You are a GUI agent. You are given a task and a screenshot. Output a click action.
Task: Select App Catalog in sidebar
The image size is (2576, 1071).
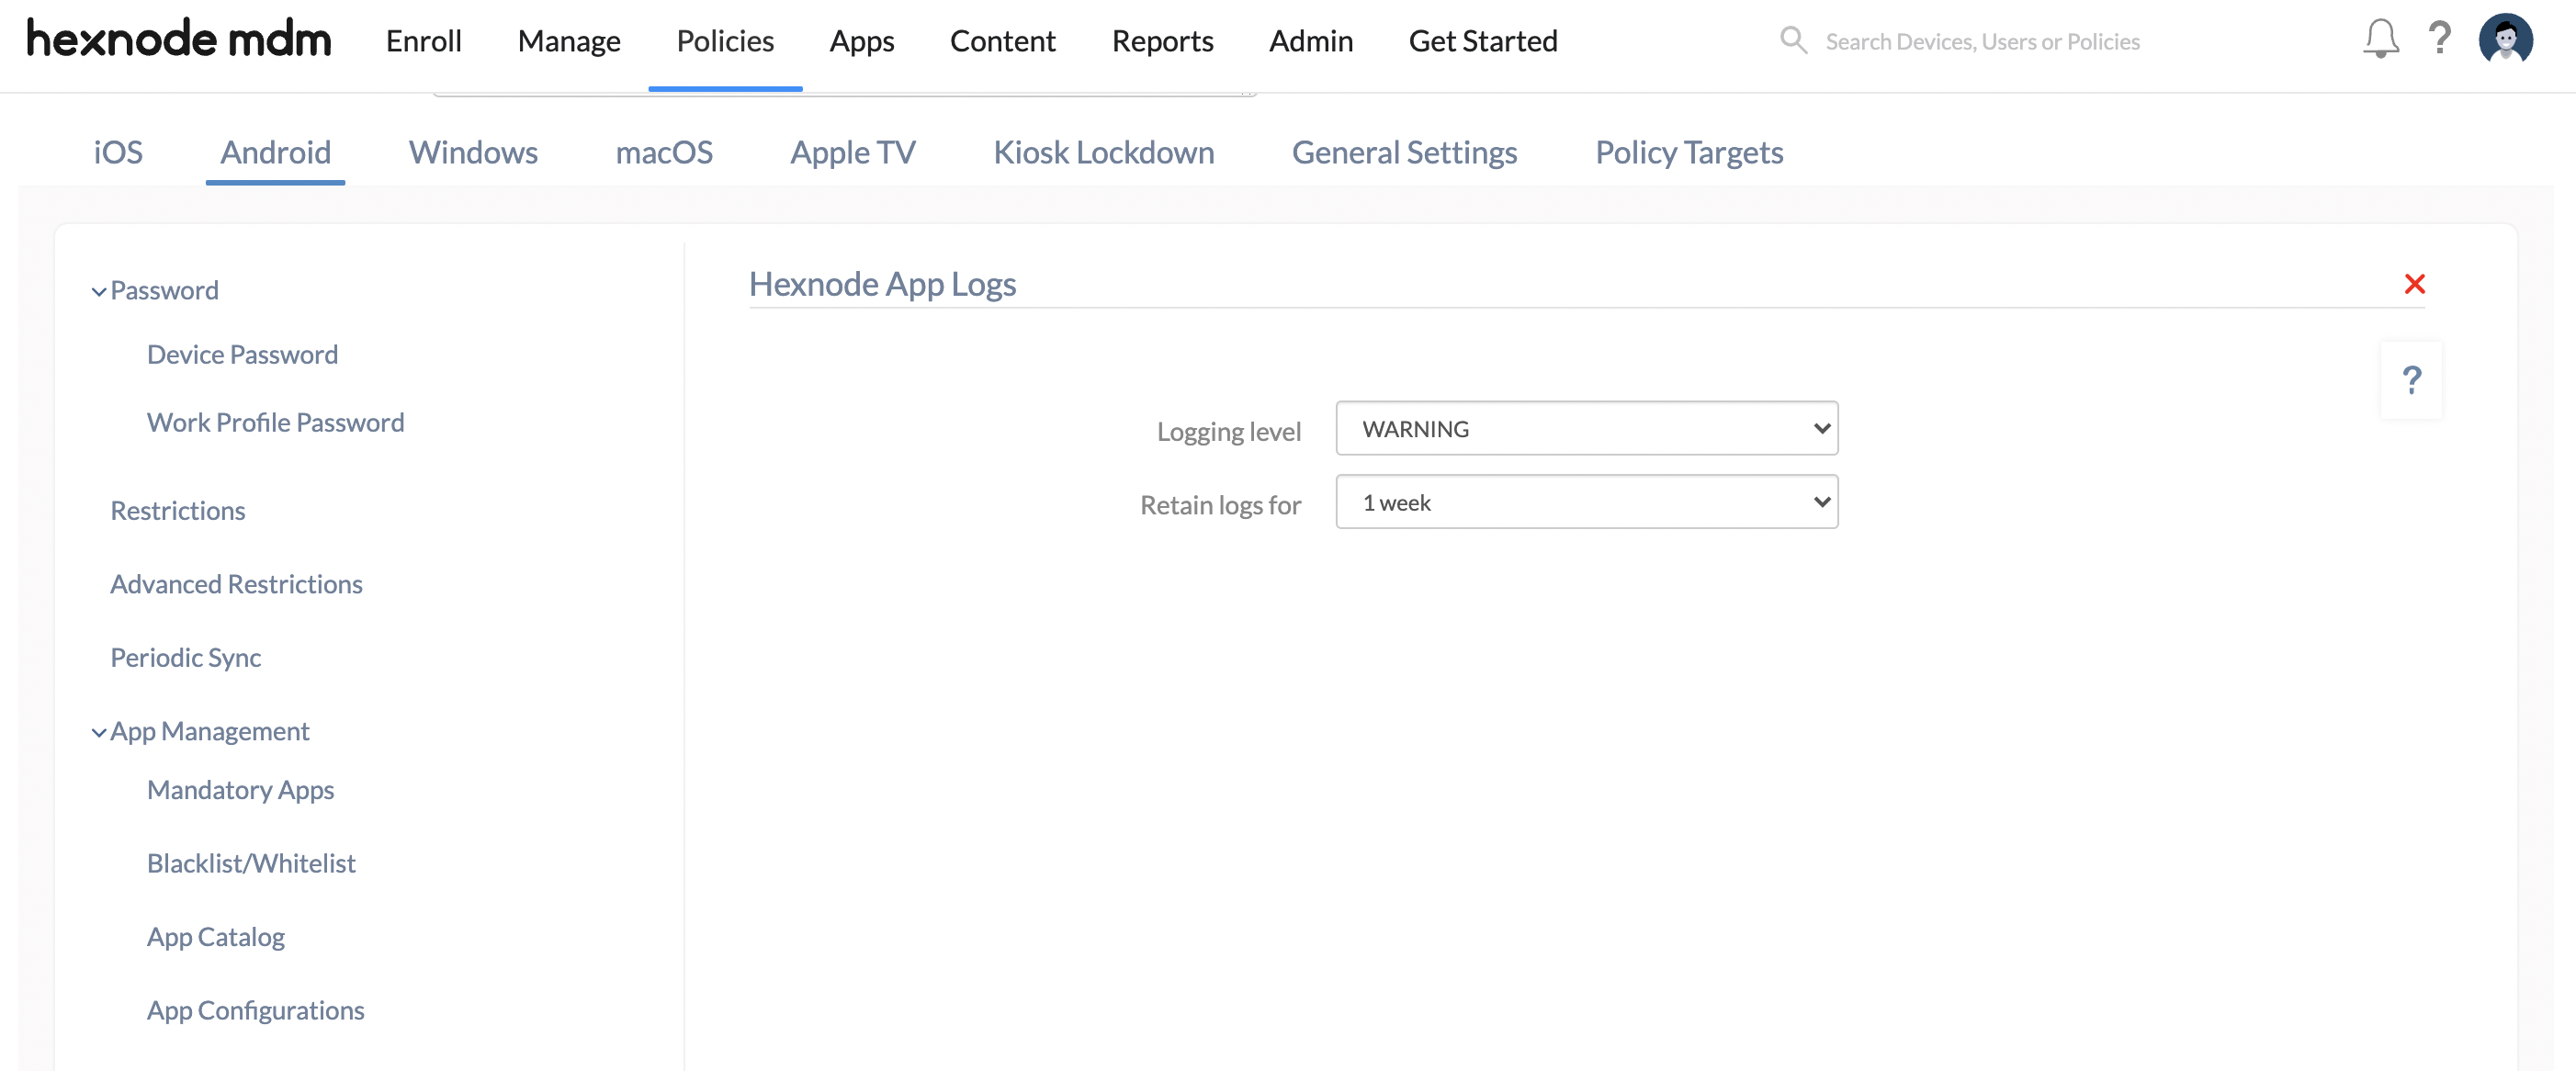pos(215,936)
